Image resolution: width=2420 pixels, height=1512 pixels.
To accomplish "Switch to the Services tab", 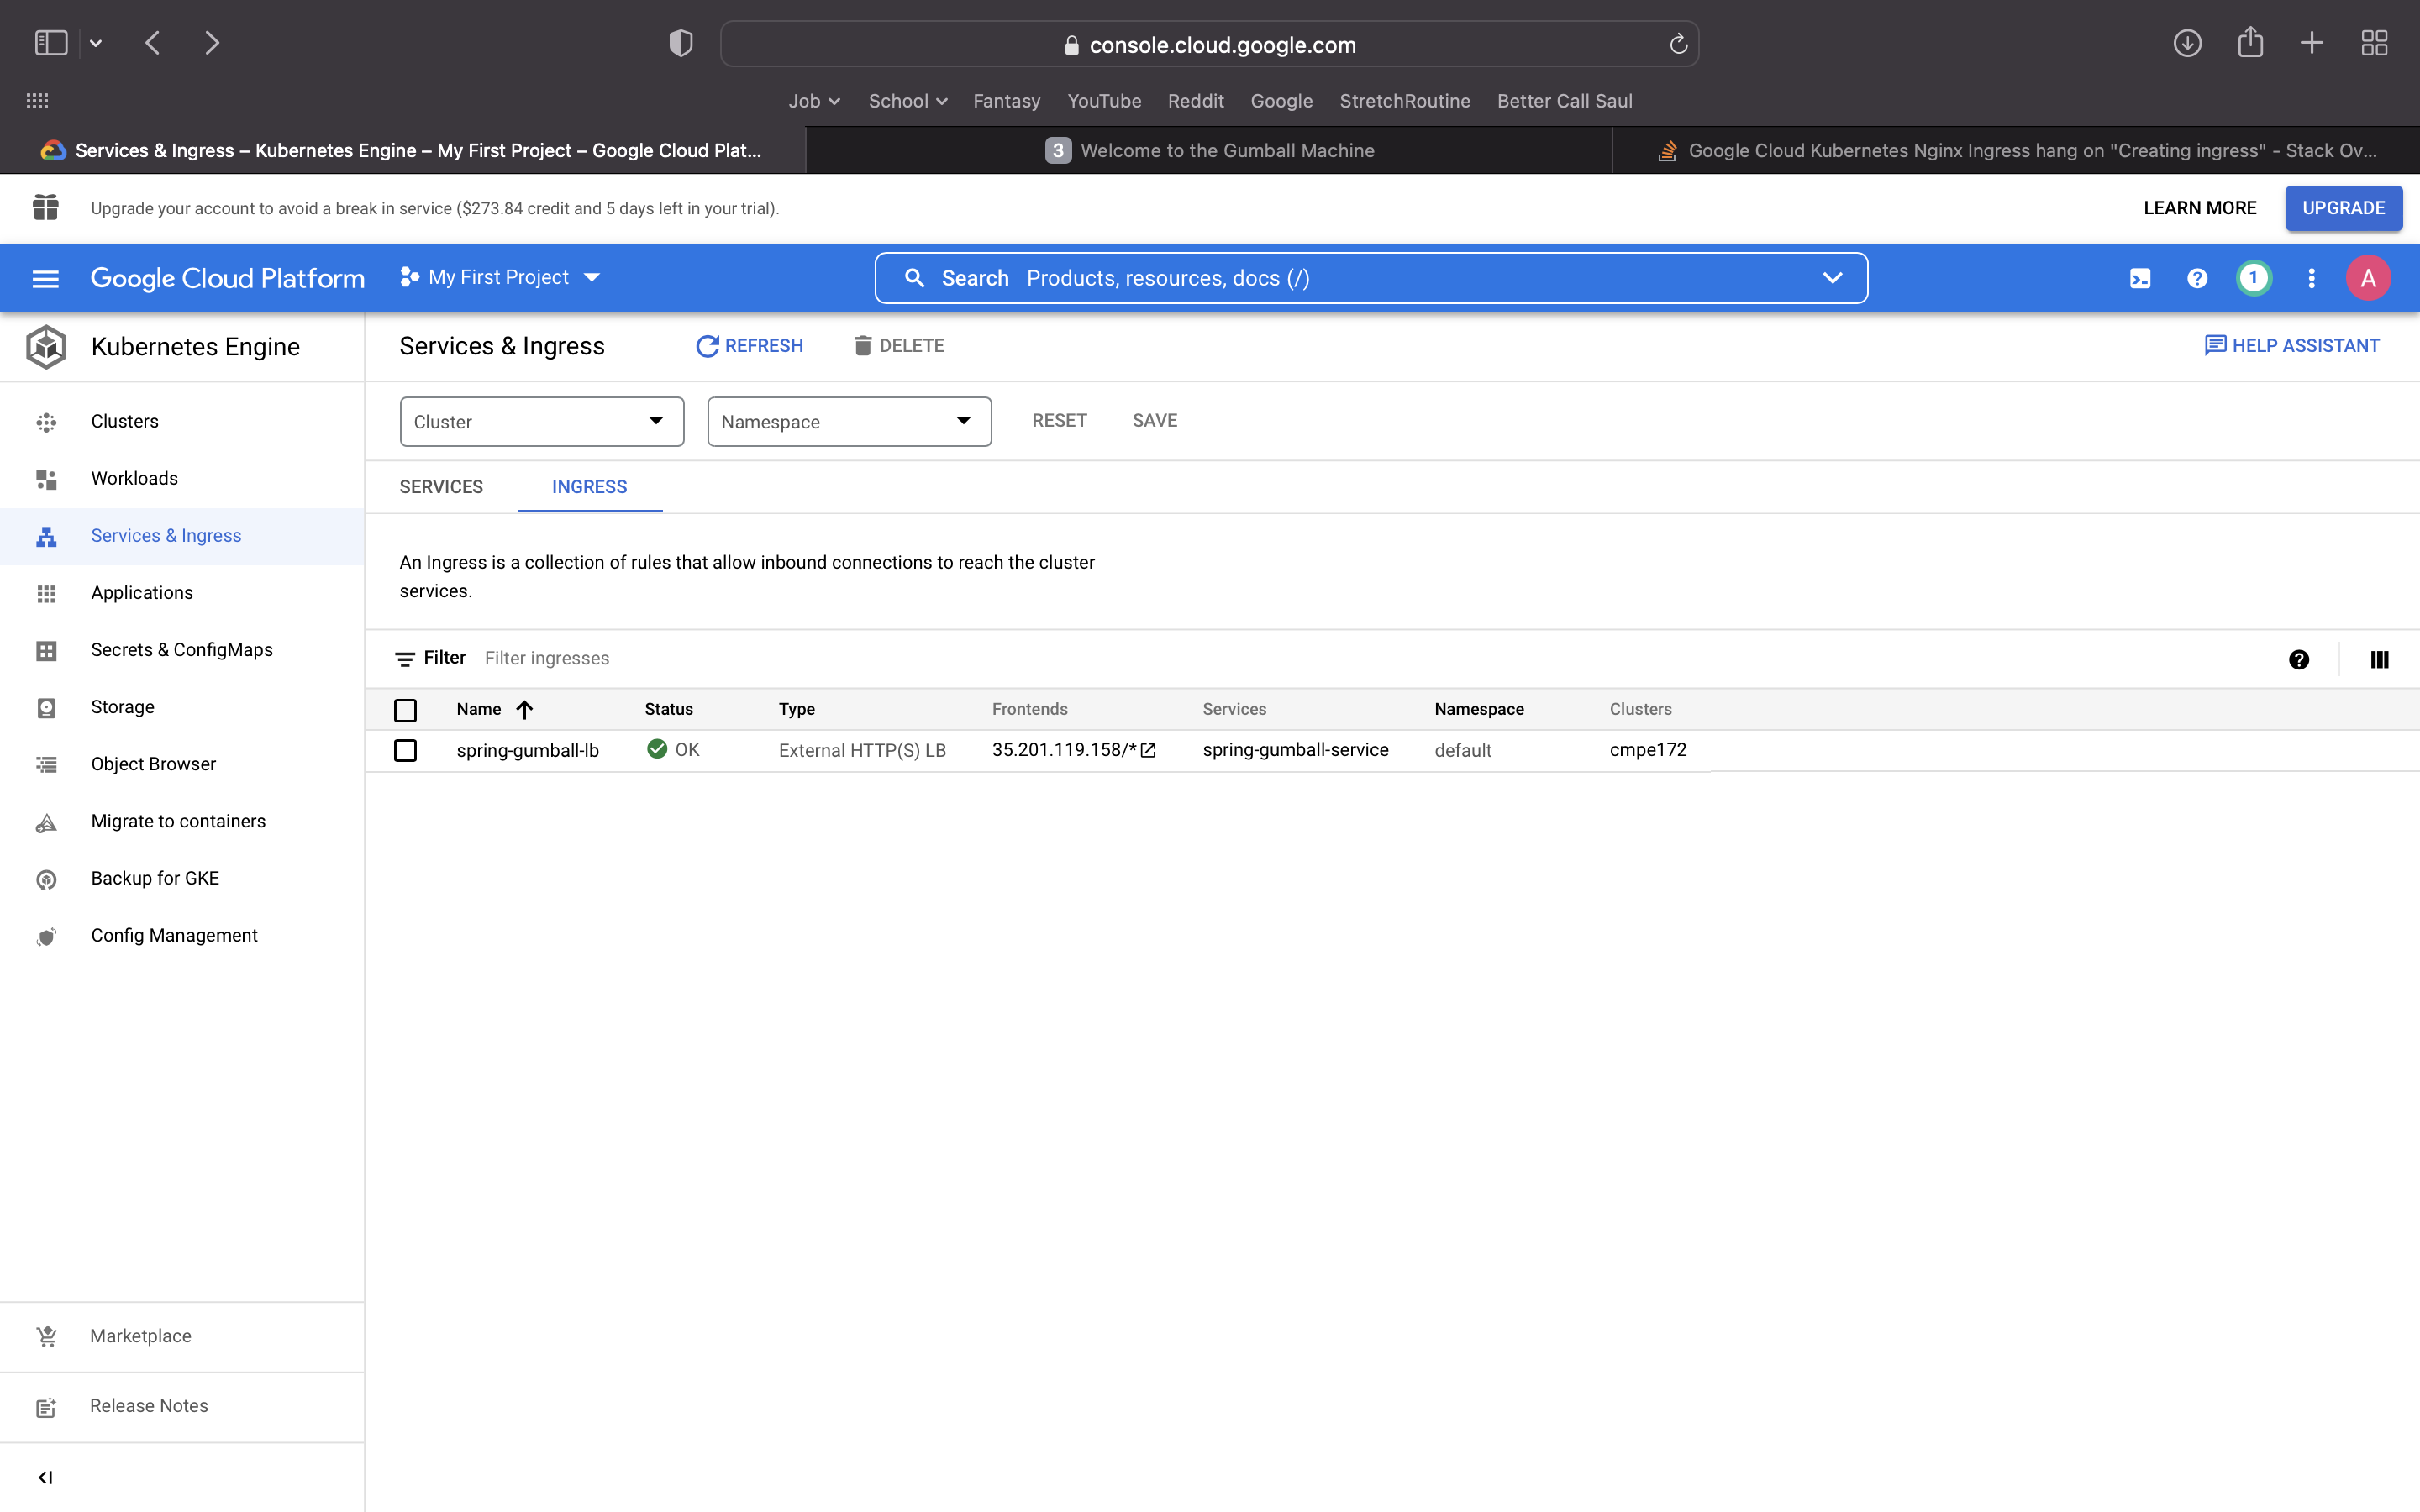I will (x=441, y=487).
